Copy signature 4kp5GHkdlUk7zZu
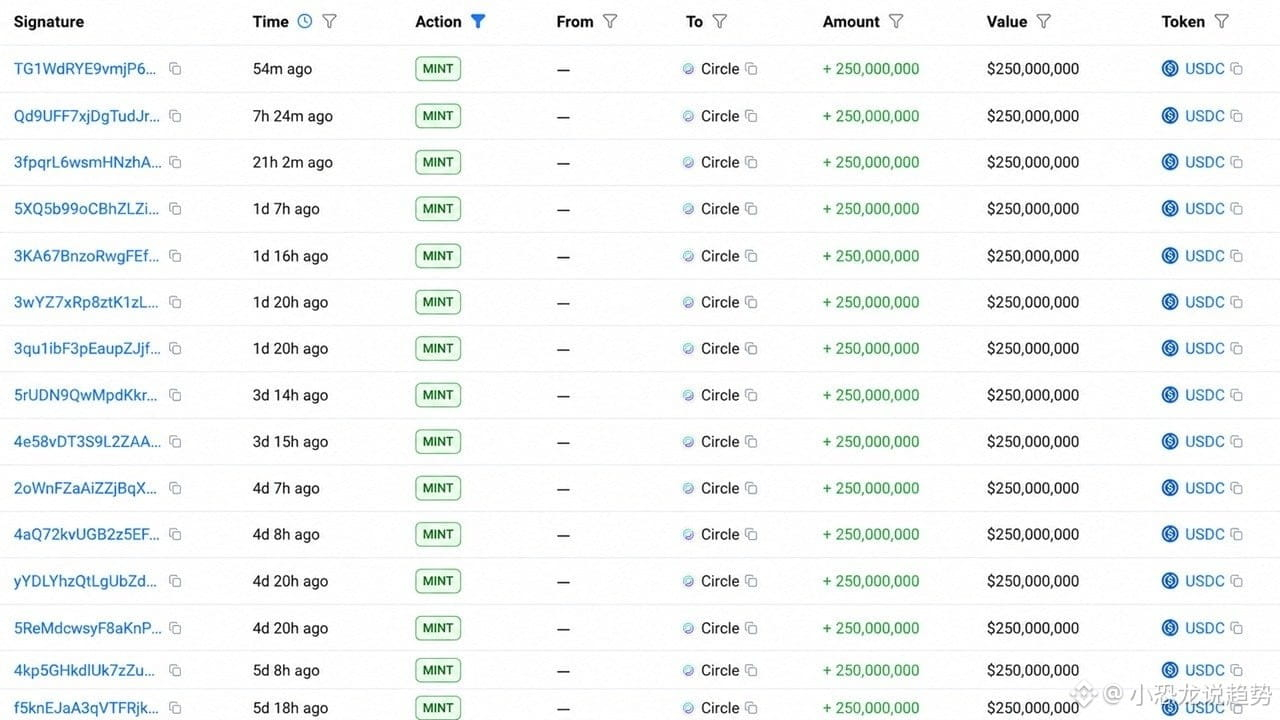 tap(175, 670)
